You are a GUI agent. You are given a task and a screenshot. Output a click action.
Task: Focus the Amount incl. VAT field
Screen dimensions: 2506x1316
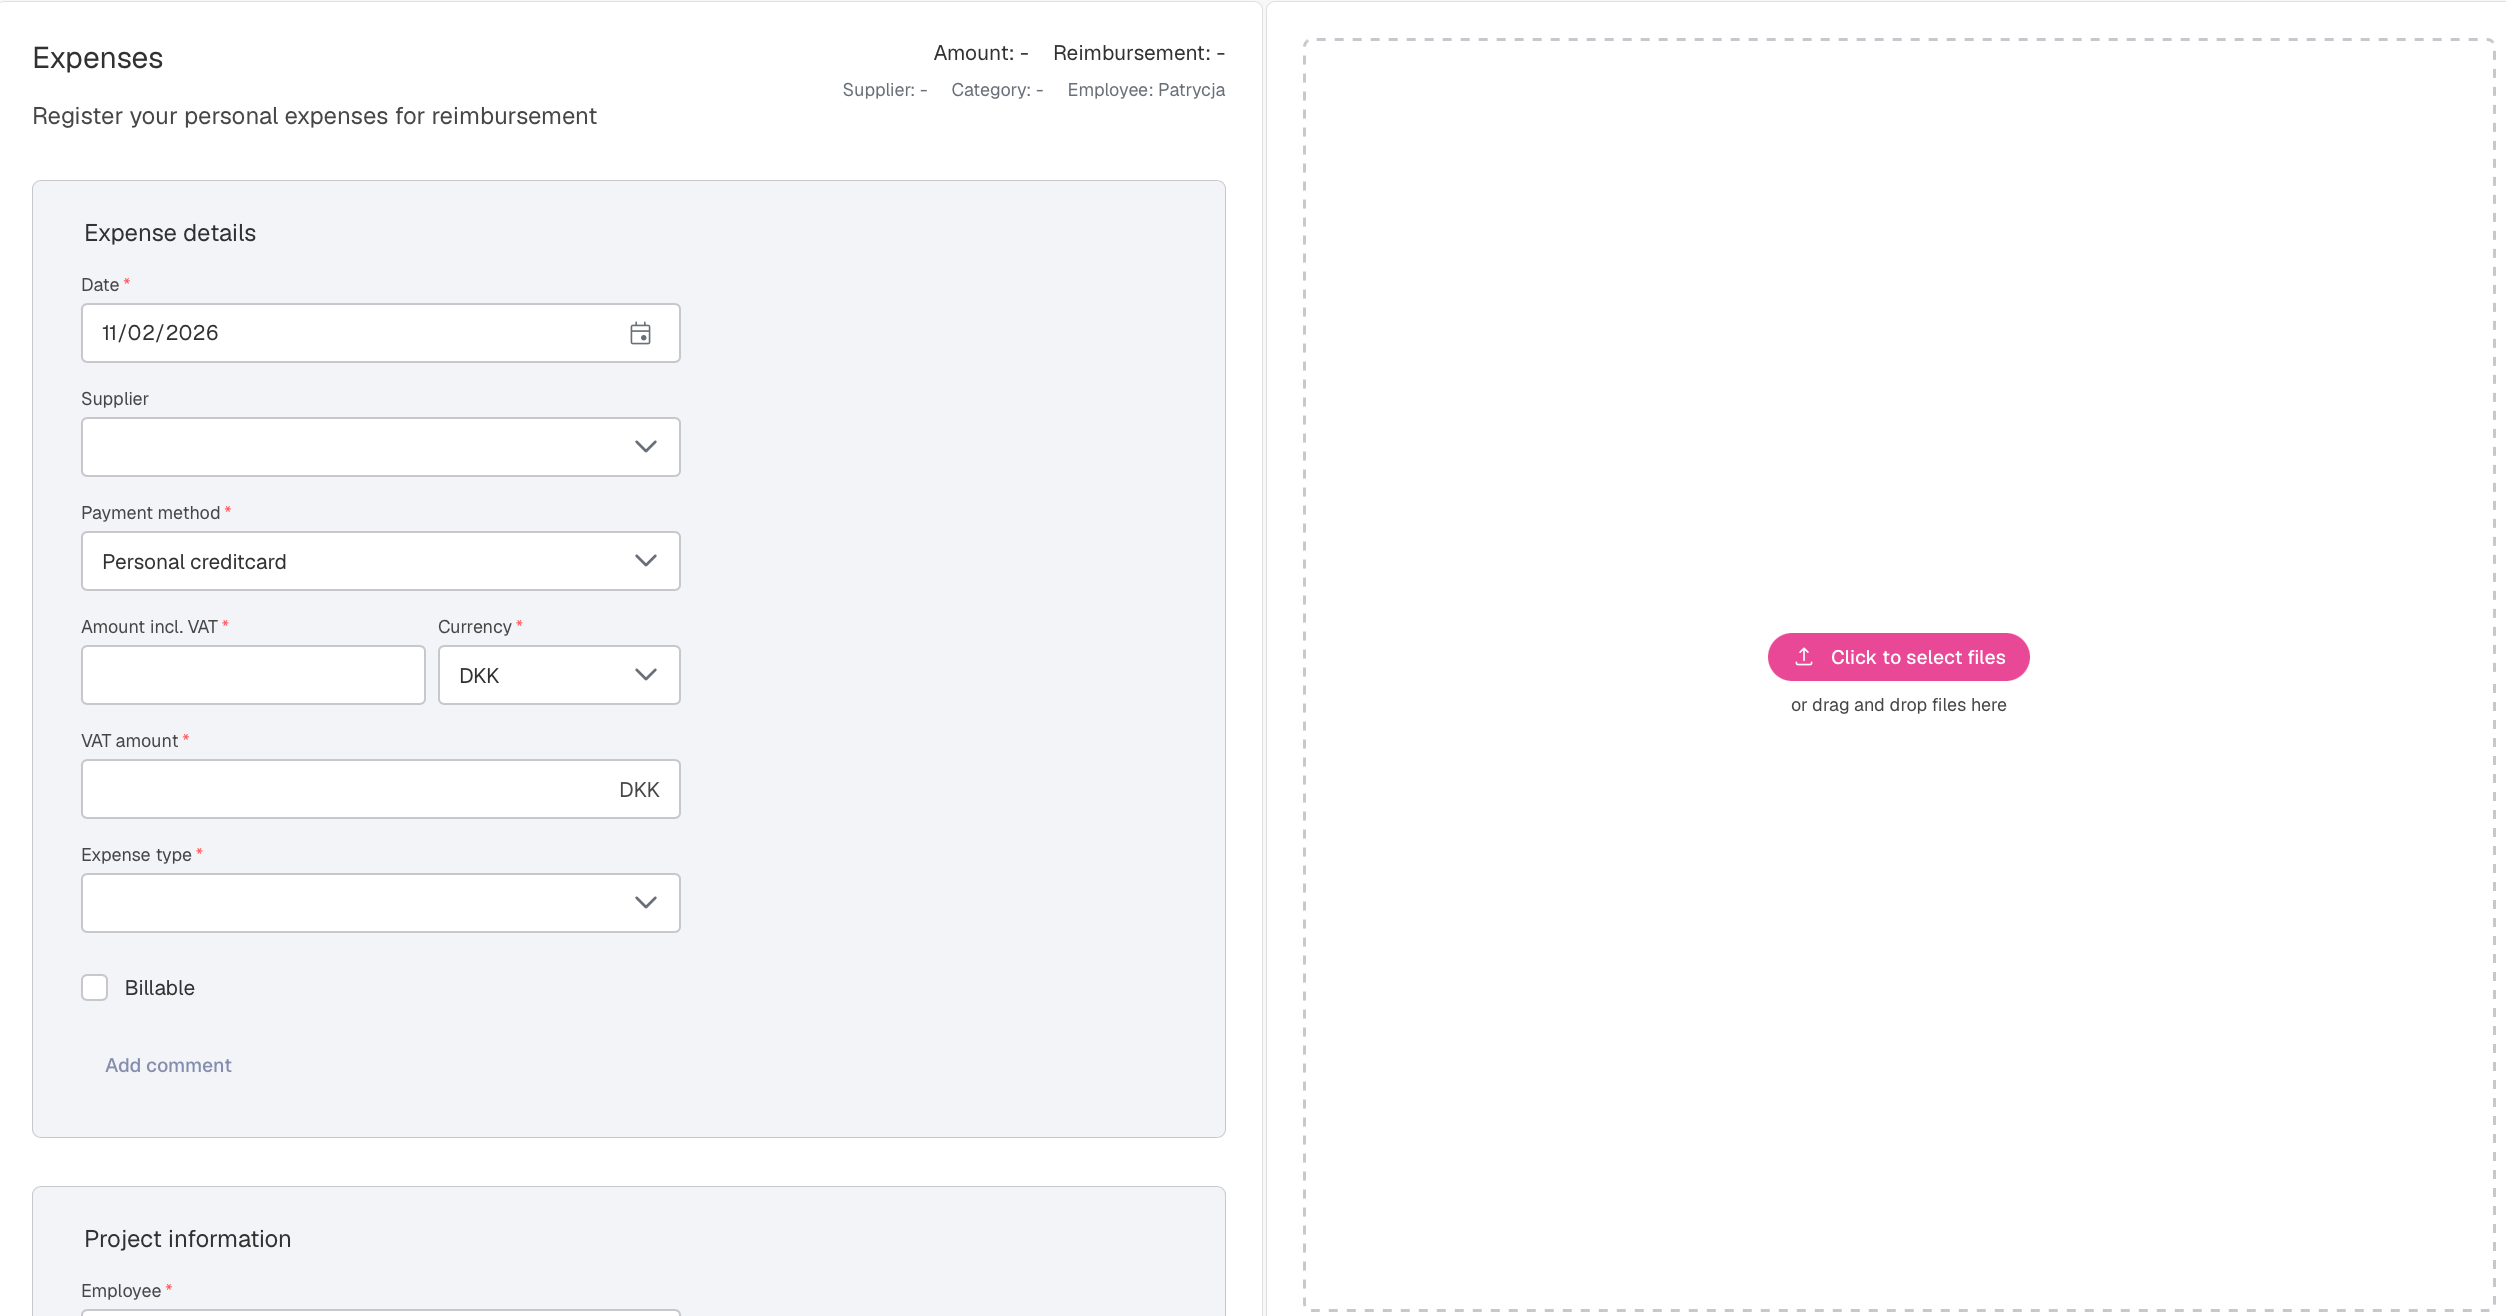point(253,675)
